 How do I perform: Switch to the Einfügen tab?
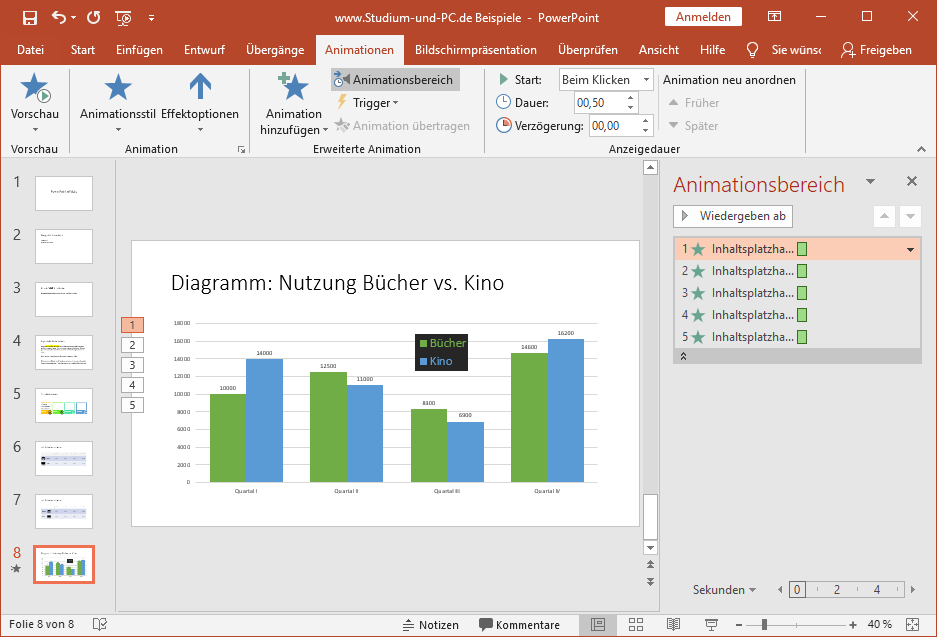tap(139, 50)
